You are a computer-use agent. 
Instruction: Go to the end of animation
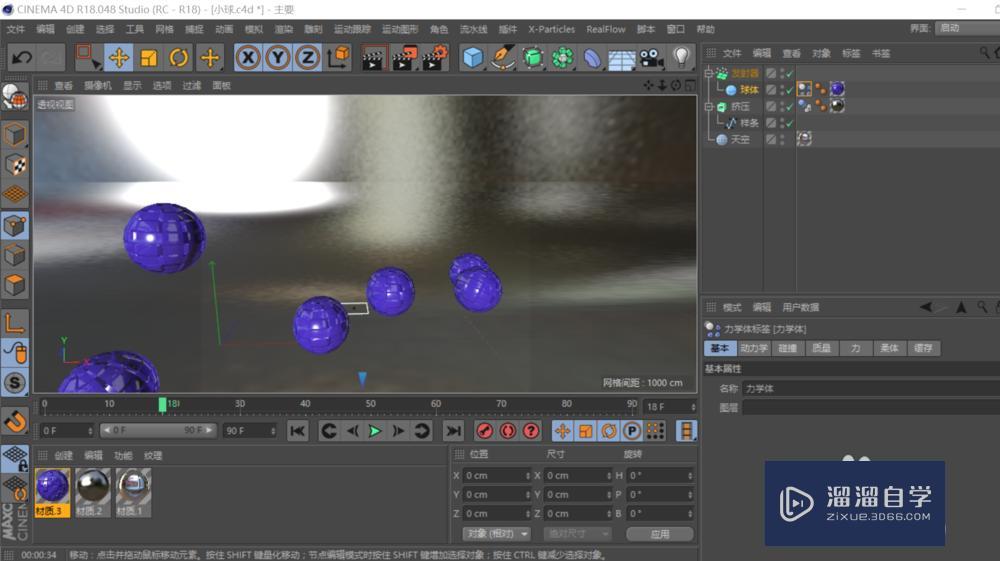[453, 431]
